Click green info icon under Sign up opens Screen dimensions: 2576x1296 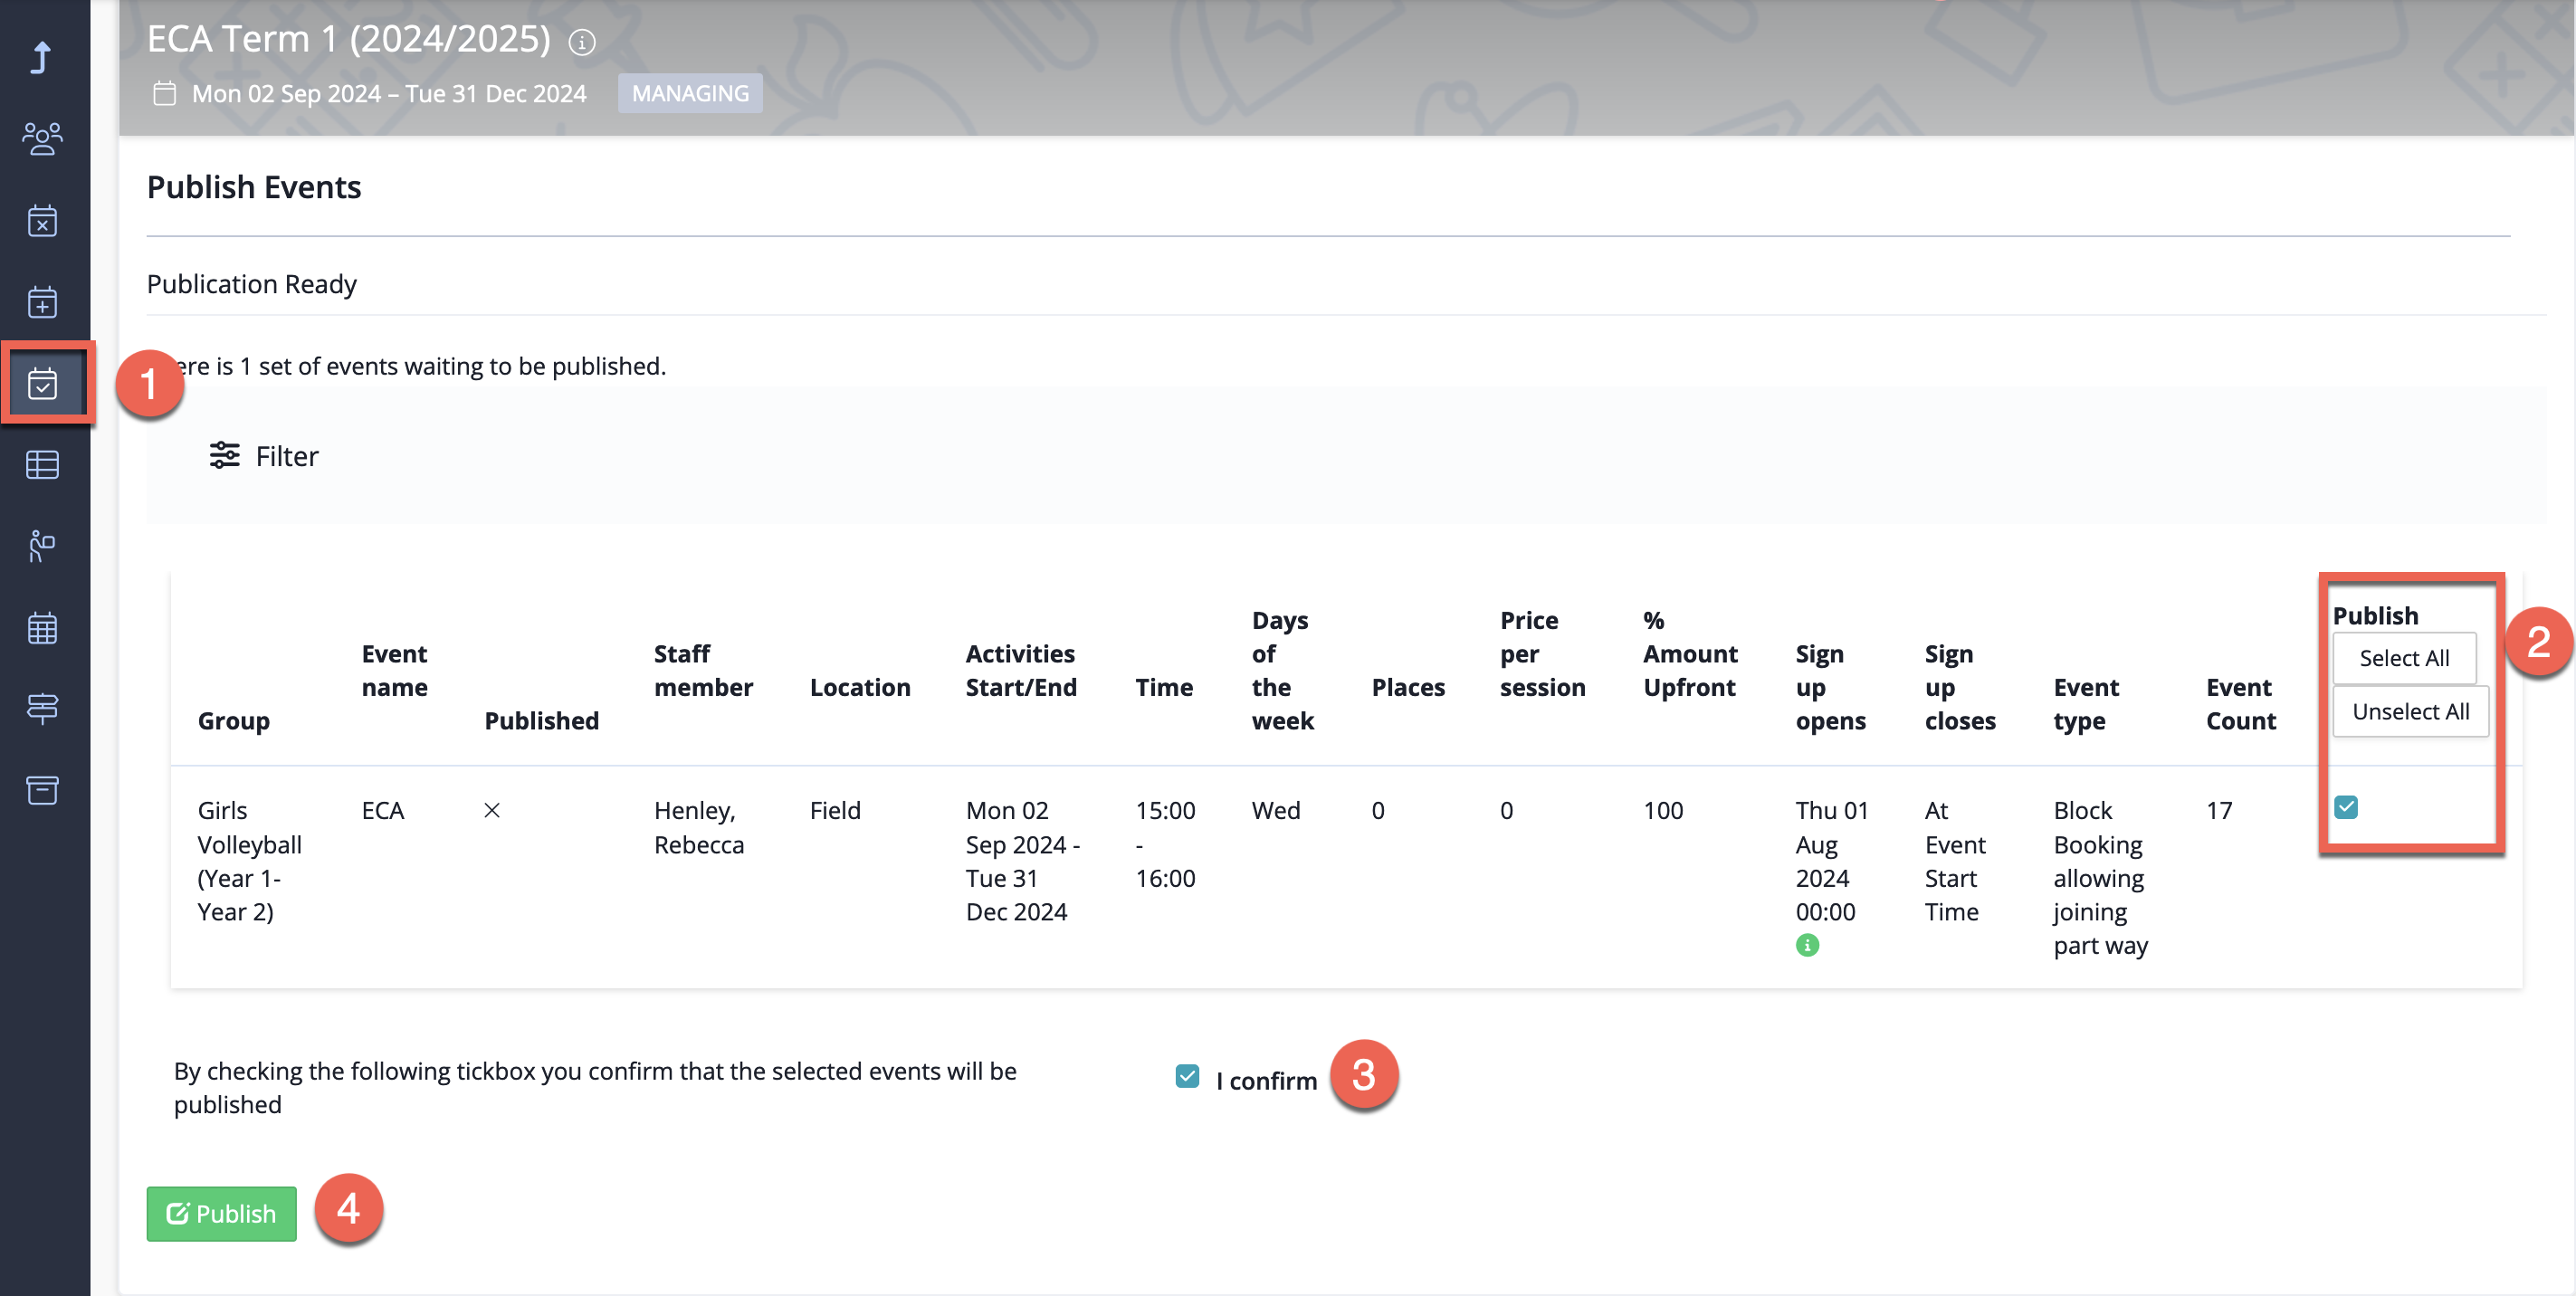tap(1807, 945)
